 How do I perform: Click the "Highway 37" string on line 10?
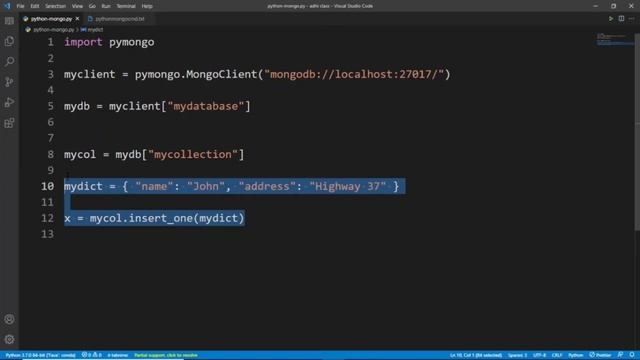(x=347, y=186)
